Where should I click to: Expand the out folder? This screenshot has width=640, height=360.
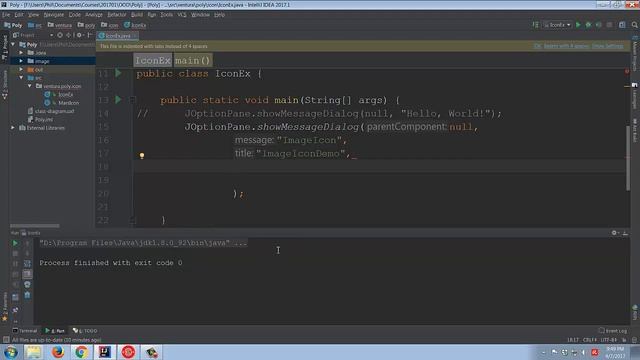pyautogui.click(x=21, y=69)
